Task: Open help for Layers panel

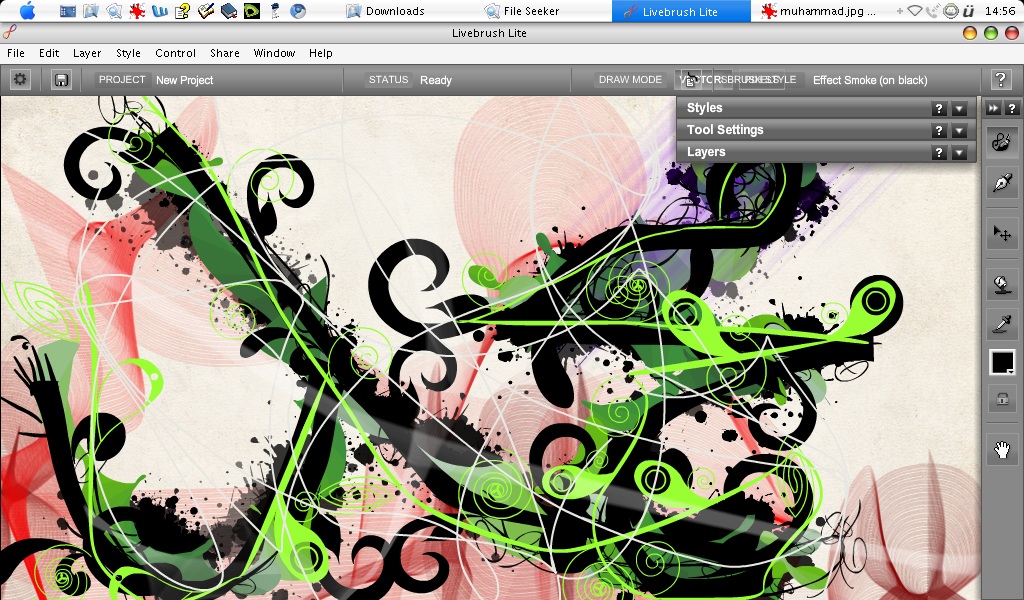Action: coord(938,153)
